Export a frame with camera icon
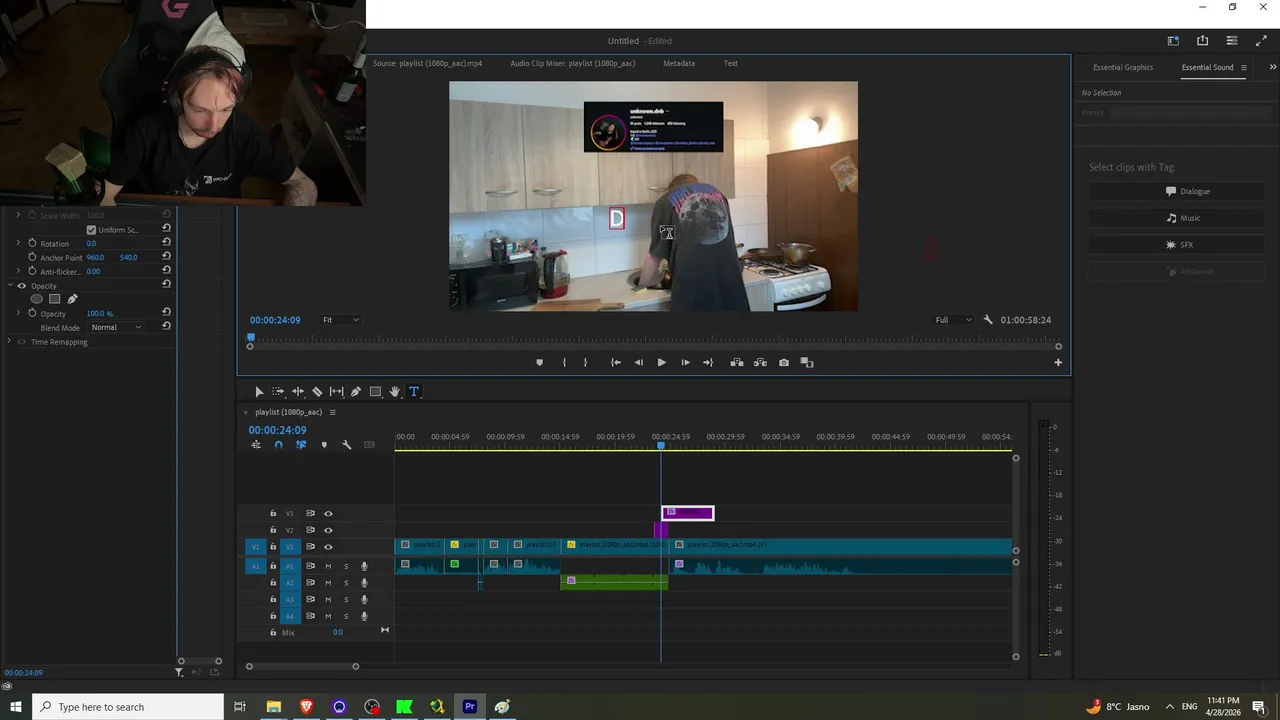The width and height of the screenshot is (1280, 720). pyautogui.click(x=784, y=363)
